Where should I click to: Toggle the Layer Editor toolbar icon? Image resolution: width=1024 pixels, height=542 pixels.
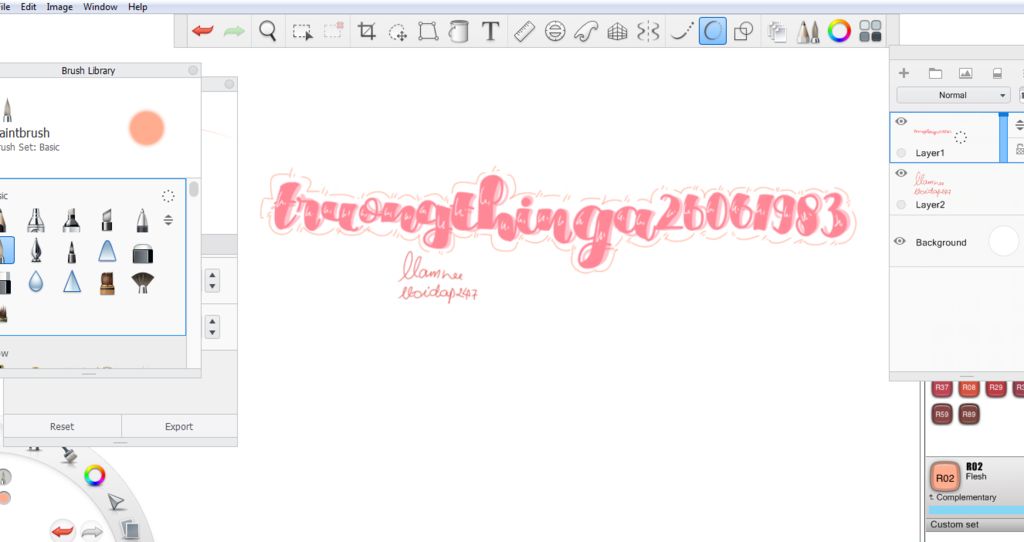pyautogui.click(x=776, y=31)
